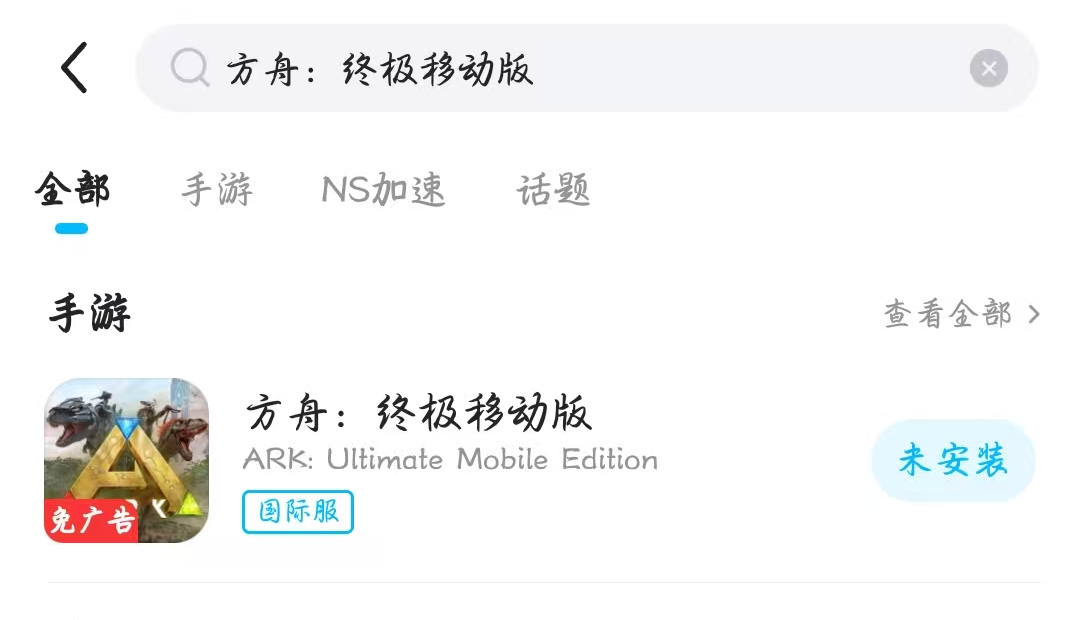Select the 全部 tab
Viewport: 1080px width, 620px height.
(72, 189)
